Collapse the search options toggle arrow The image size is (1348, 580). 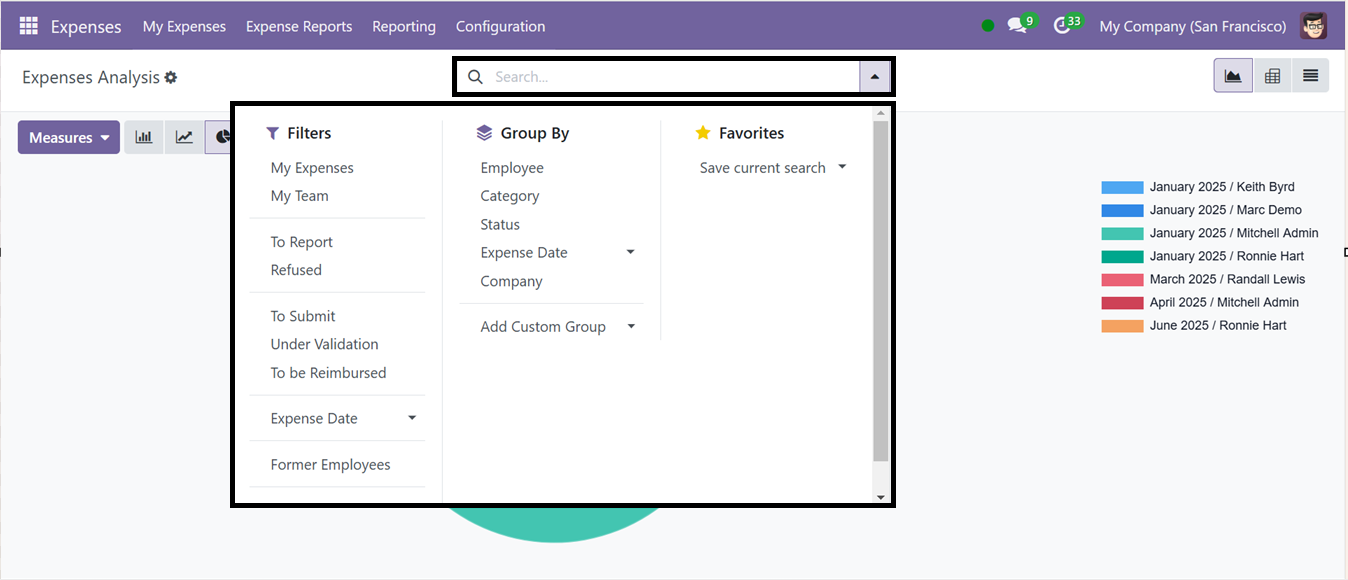[x=875, y=77]
